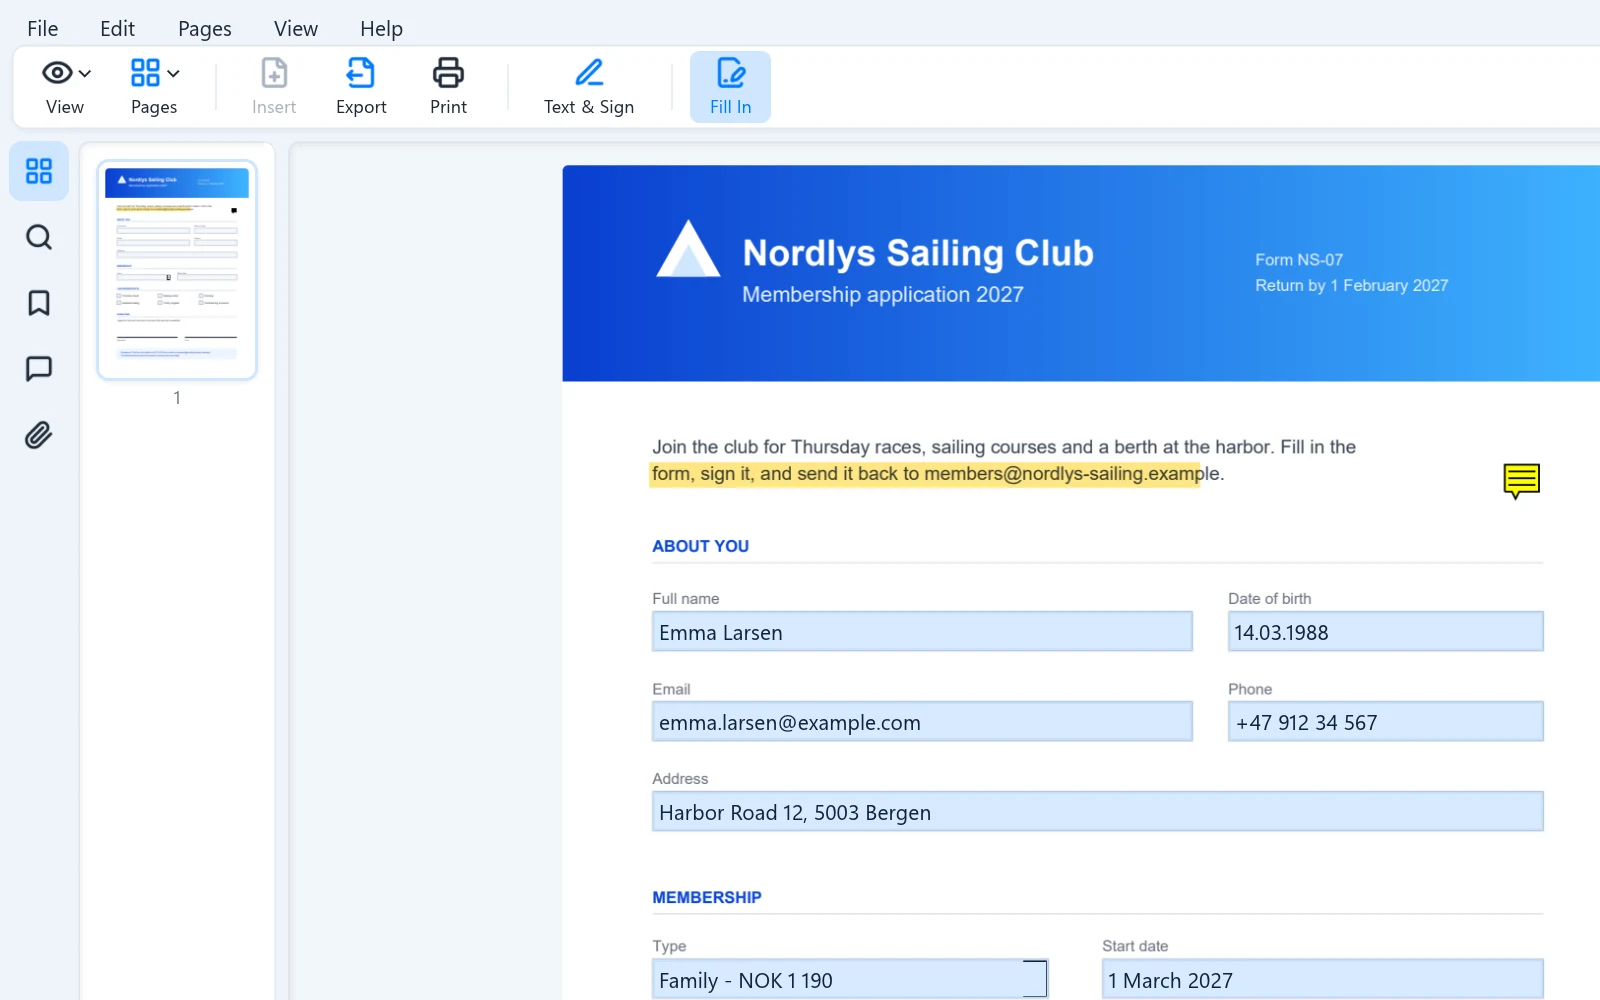Click the Insert page icon
The height and width of the screenshot is (1000, 1600).
[274, 87]
